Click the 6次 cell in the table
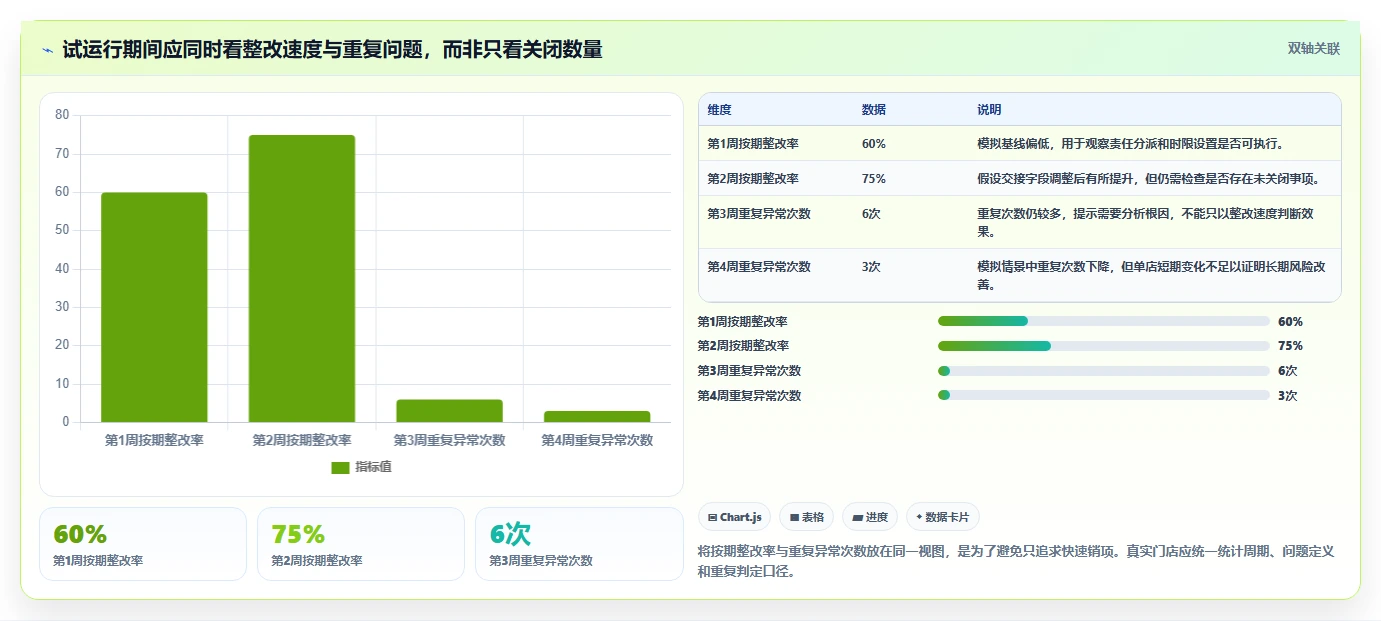The height and width of the screenshot is (621, 1381). (871, 214)
